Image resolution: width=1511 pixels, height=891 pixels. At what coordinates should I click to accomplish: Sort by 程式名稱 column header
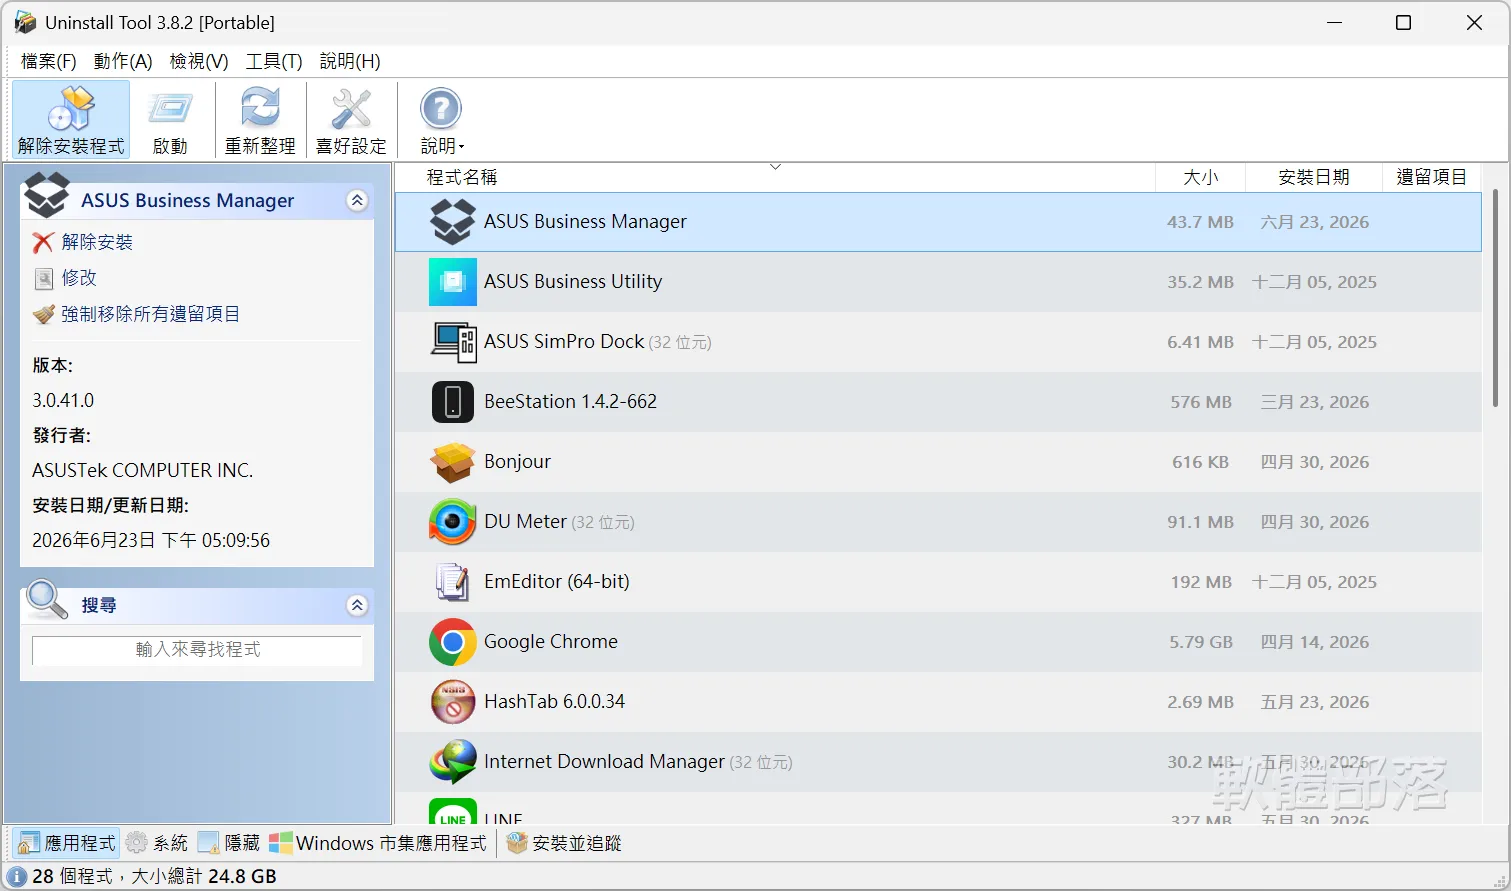775,177
